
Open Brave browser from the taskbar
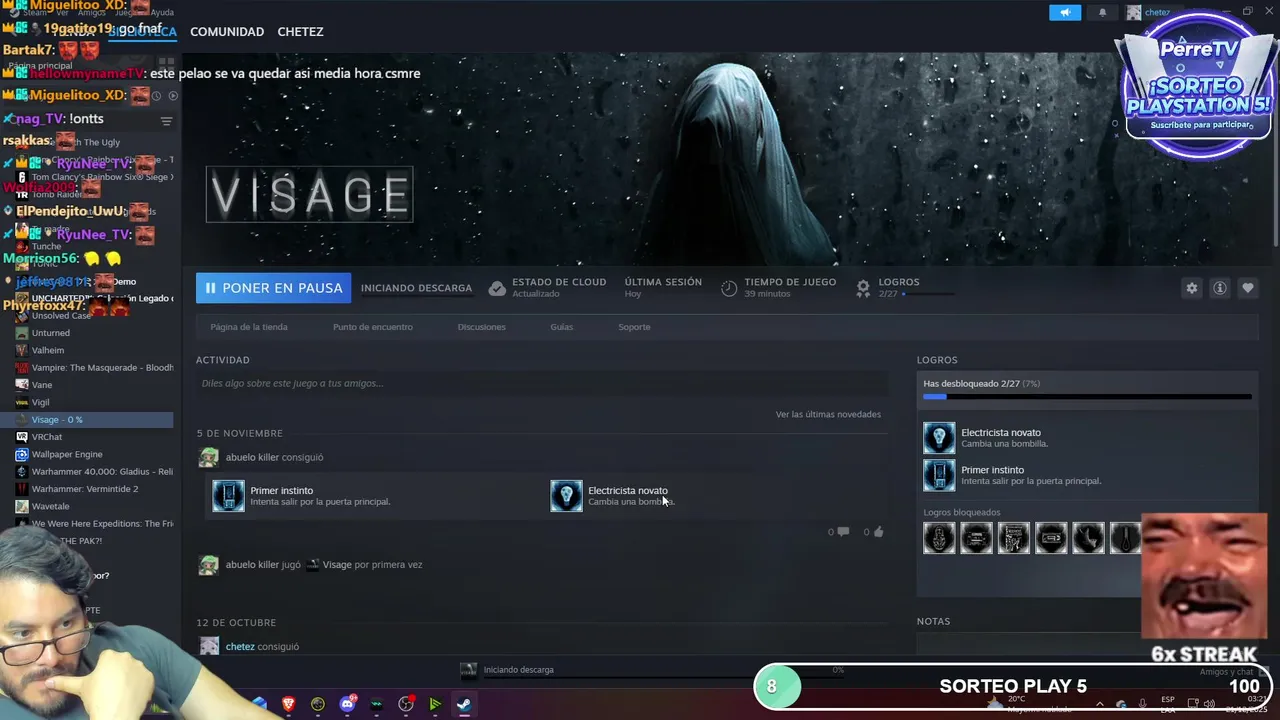click(x=288, y=704)
